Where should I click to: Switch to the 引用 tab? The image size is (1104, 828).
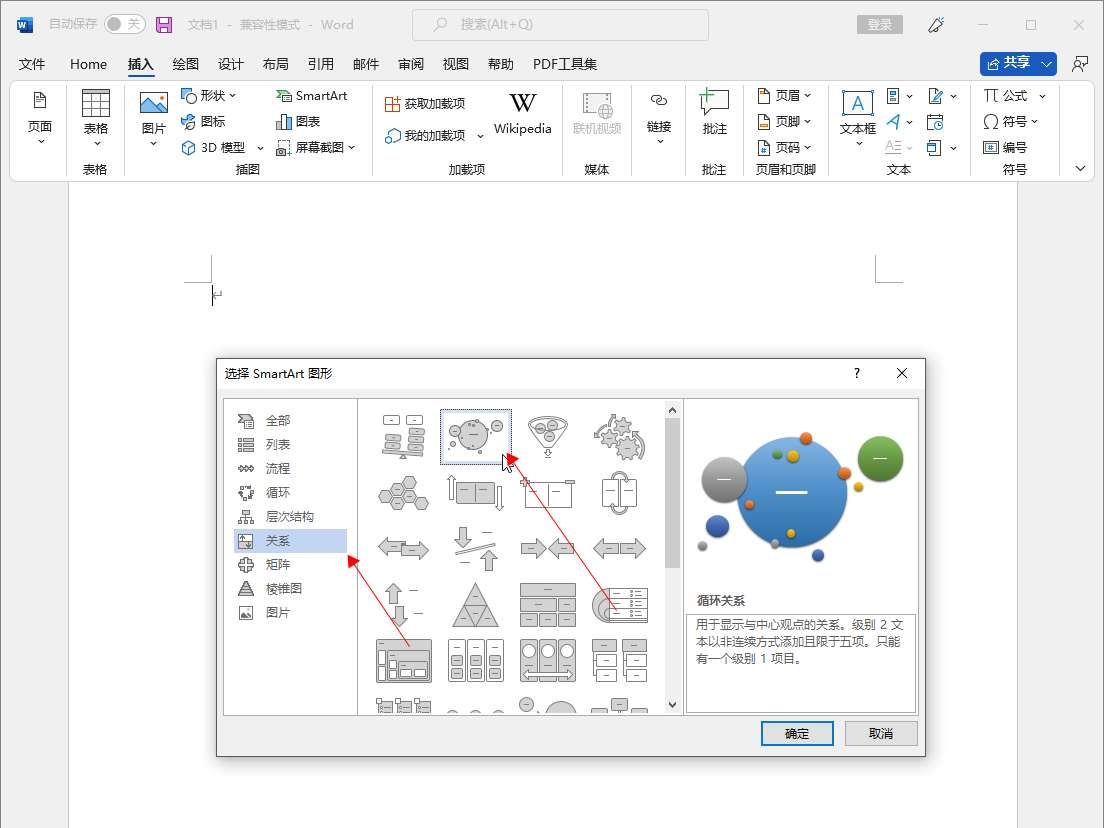[x=320, y=64]
